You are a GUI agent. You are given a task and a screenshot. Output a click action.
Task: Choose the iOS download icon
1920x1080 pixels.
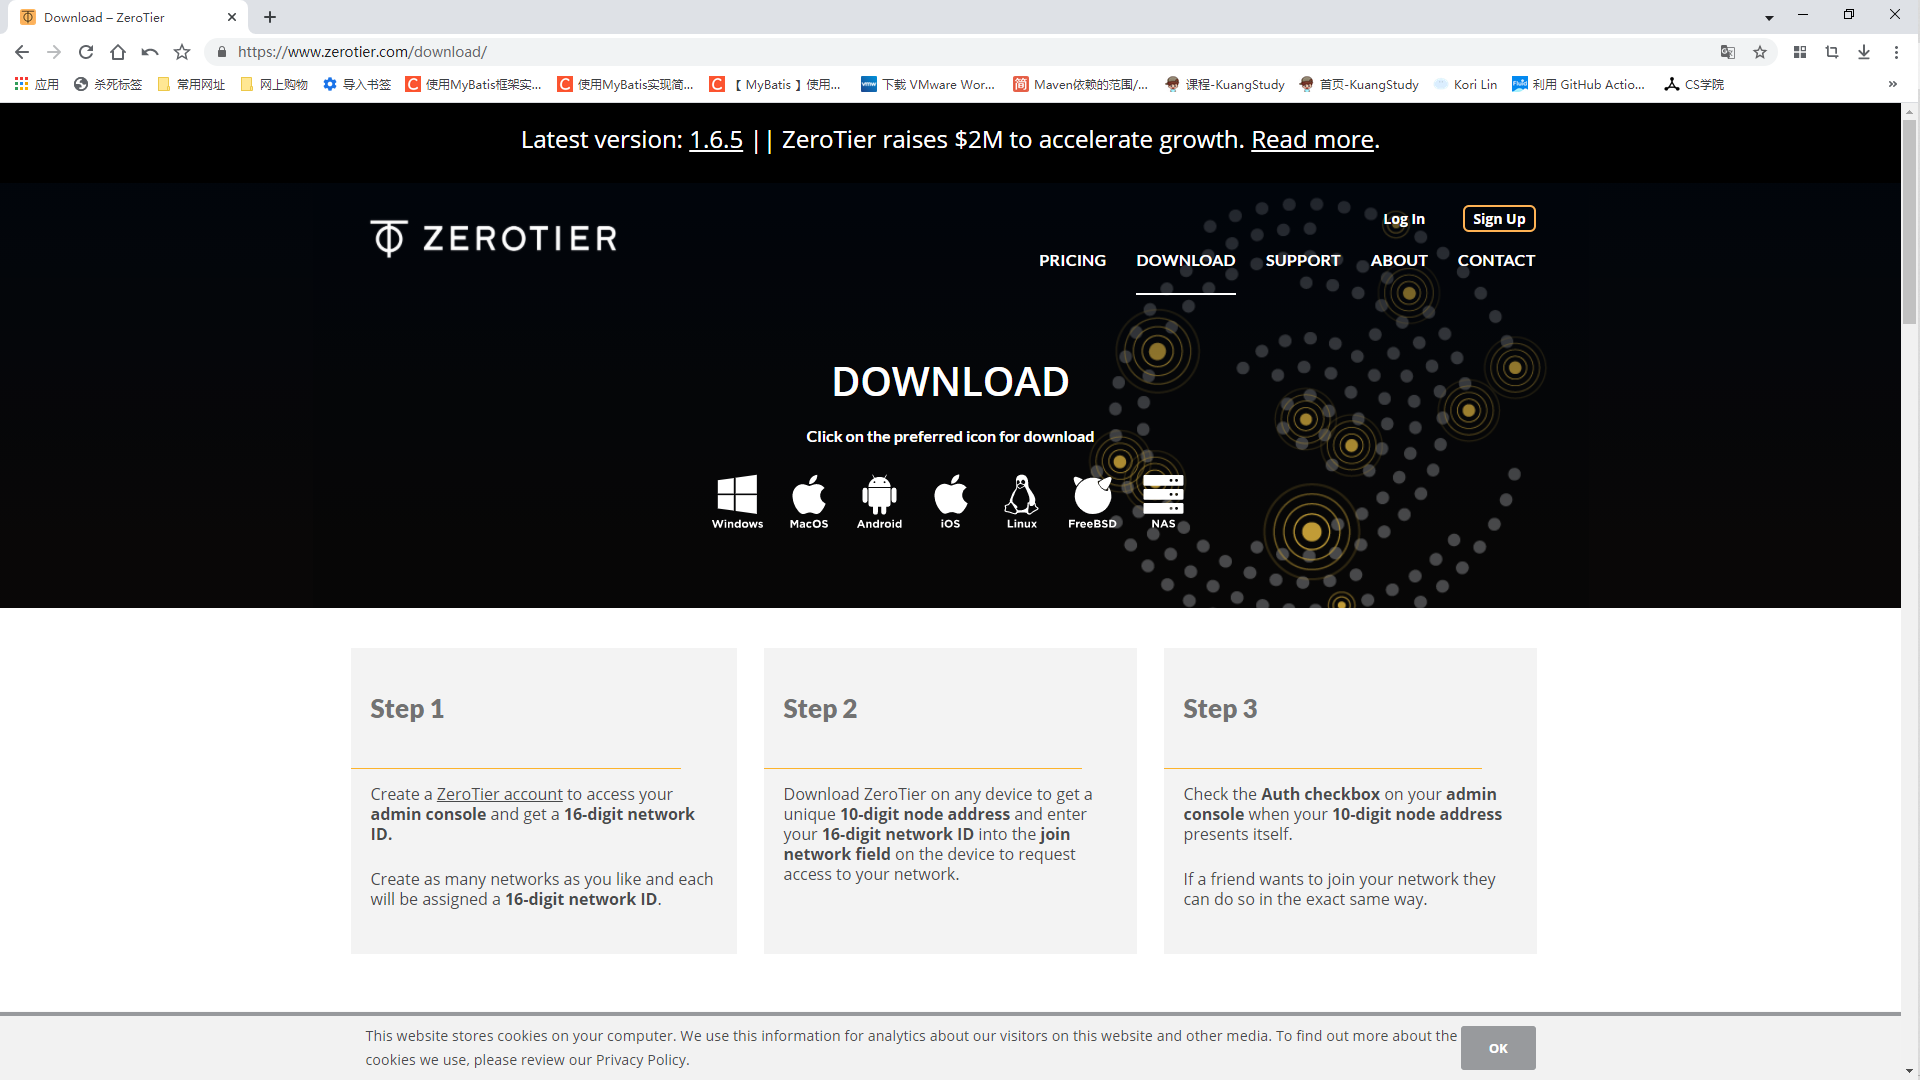tap(950, 495)
